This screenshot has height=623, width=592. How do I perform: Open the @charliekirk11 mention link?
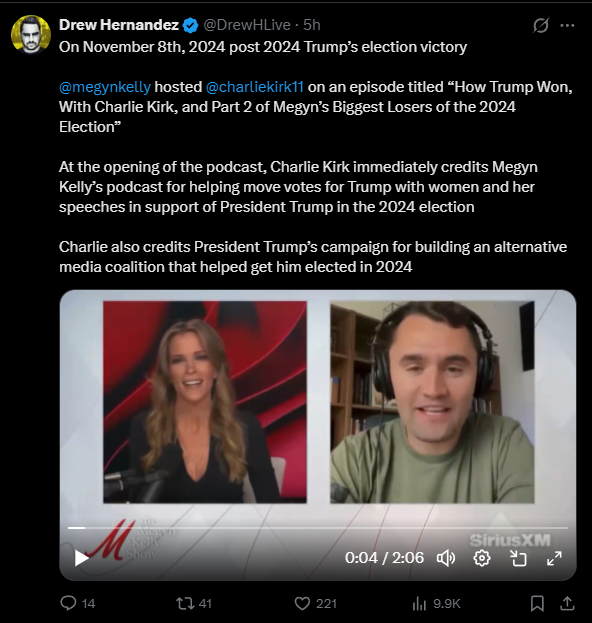point(255,87)
